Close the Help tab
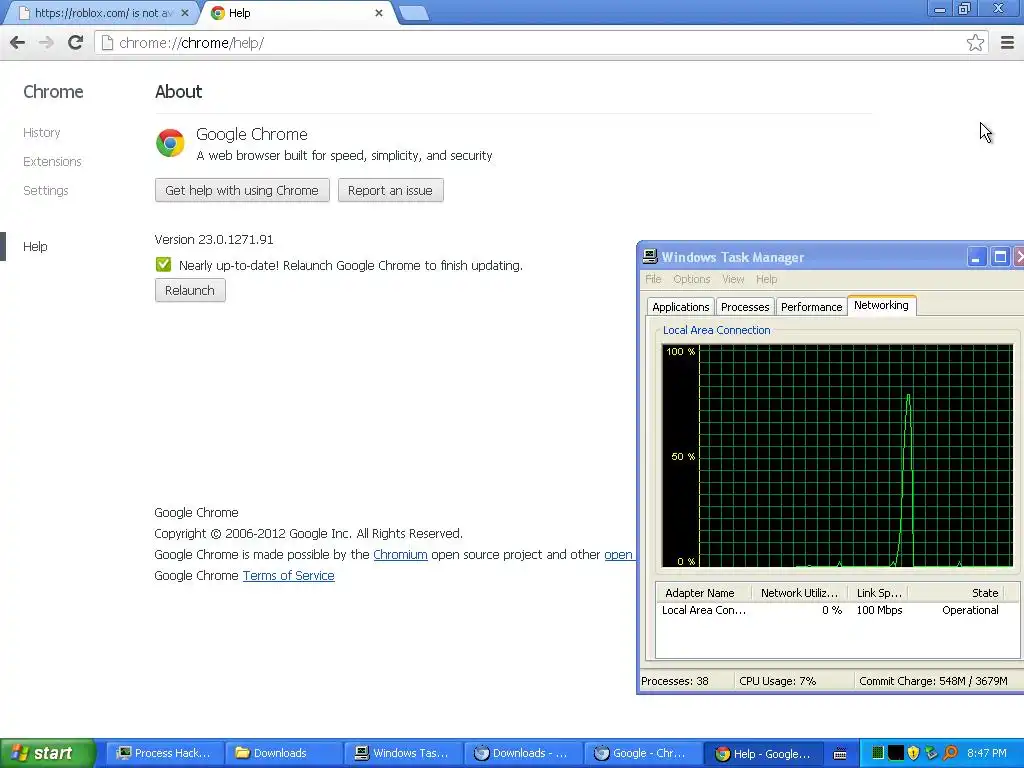This screenshot has height=768, width=1024. click(379, 13)
